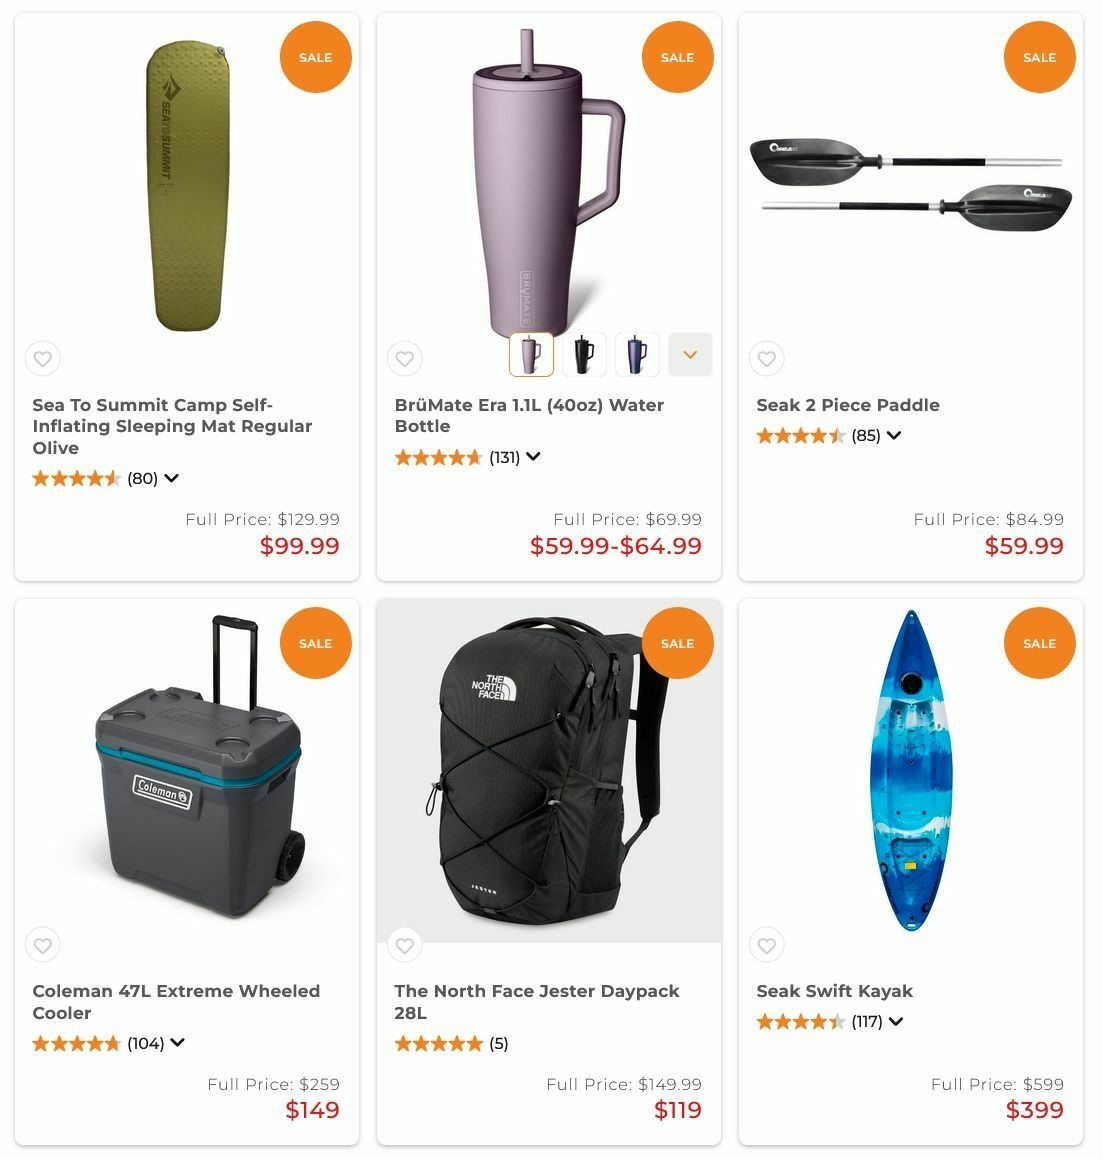Viewport: 1103px width, 1159px height.
Task: Choose the black BrüMate bottle variant
Action: click(x=584, y=354)
